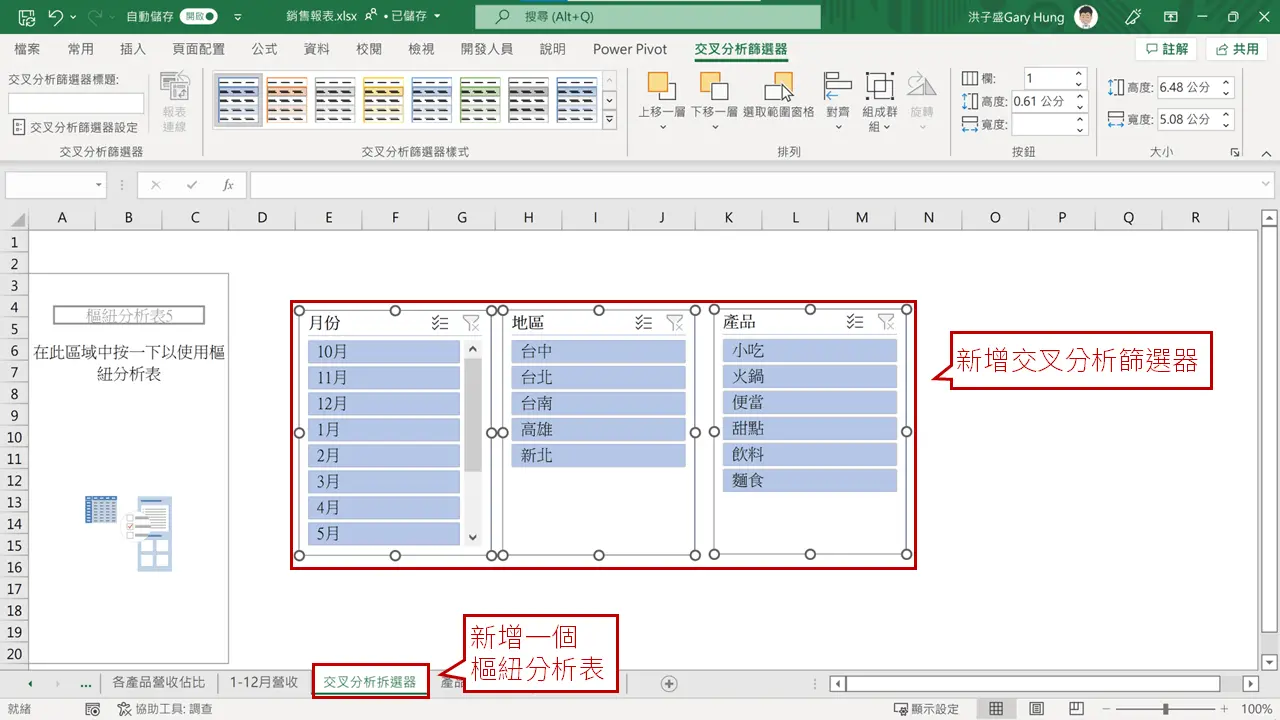Open the 插入 ribbon tab
This screenshot has width=1280, height=720.
point(133,49)
